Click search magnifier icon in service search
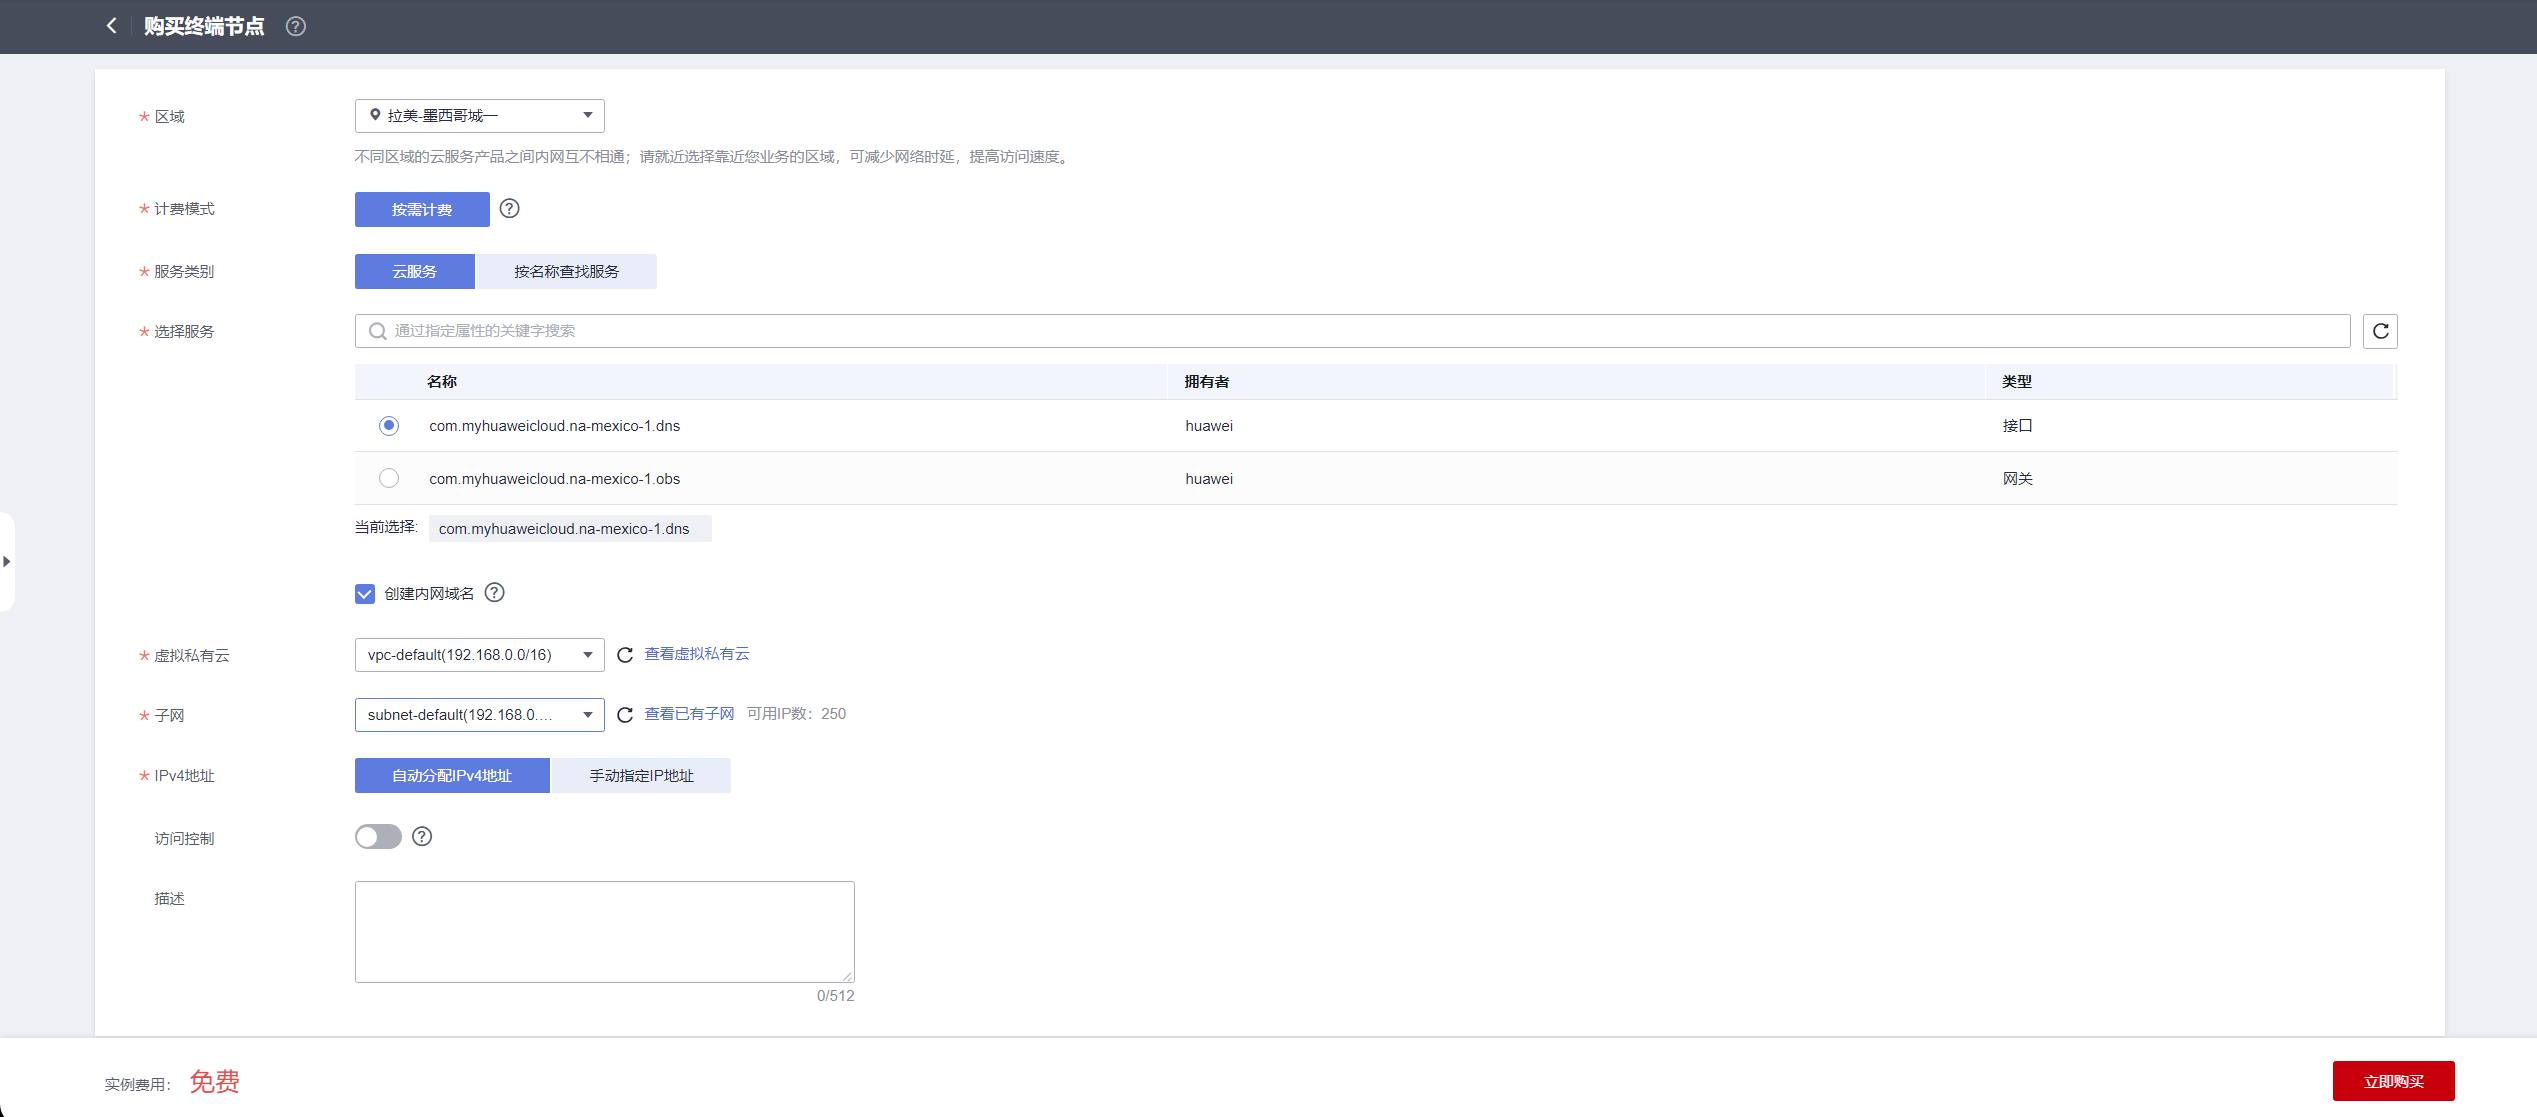Screen dimensions: 2537x1117 377,331
